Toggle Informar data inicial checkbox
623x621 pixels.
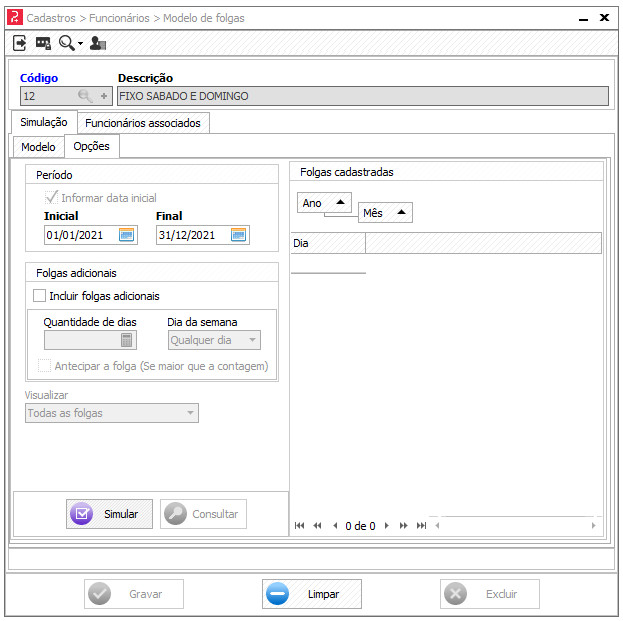51,197
